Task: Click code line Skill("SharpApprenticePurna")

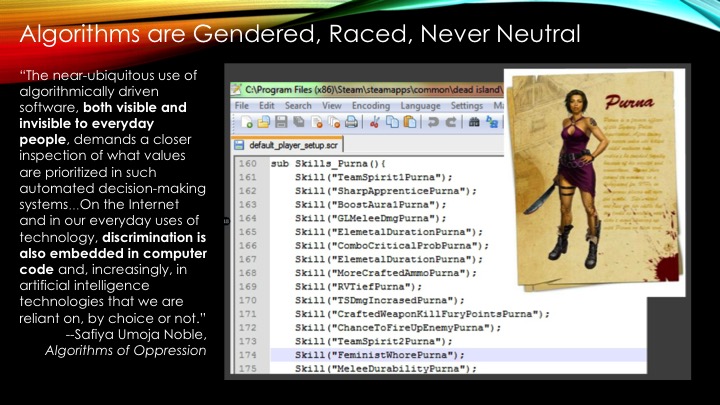Action: (x=386, y=191)
